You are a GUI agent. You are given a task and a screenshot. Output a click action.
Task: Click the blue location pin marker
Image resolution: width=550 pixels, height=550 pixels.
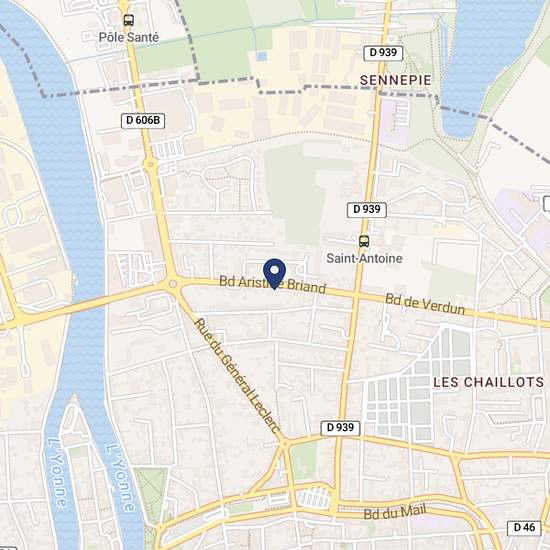(x=274, y=274)
